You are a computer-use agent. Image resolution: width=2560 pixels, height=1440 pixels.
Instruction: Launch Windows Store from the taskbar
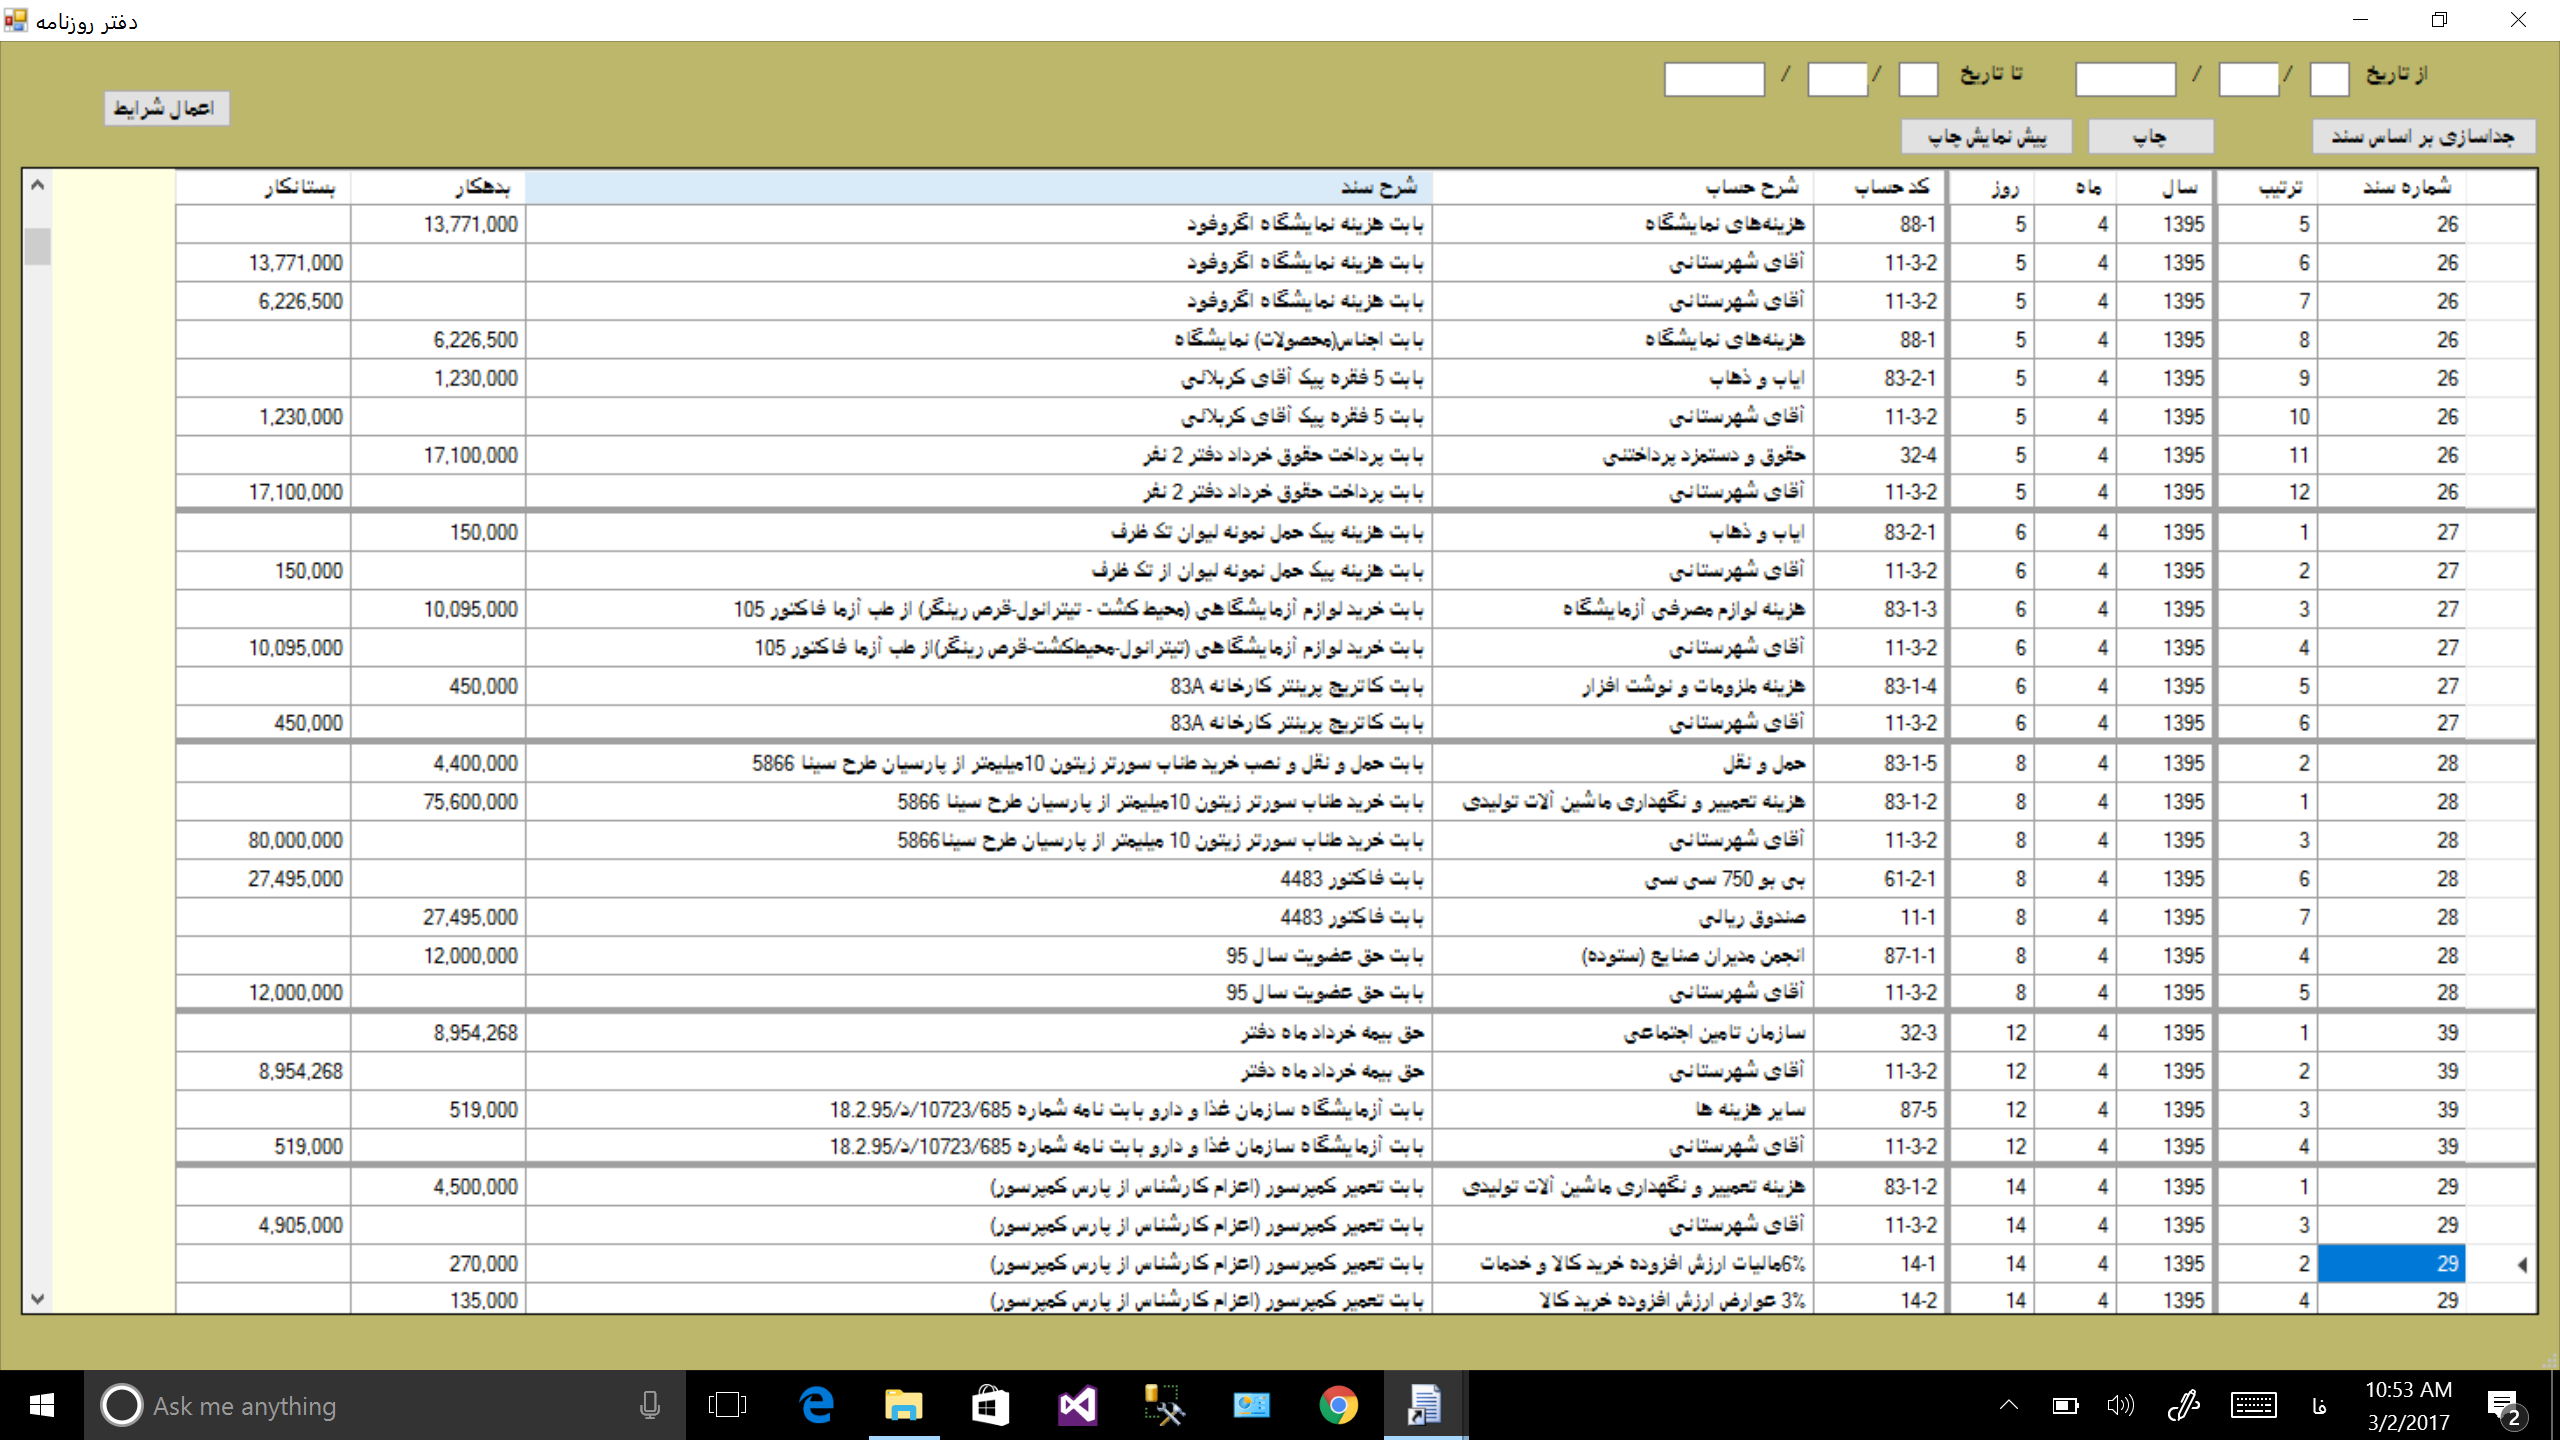[x=989, y=1405]
